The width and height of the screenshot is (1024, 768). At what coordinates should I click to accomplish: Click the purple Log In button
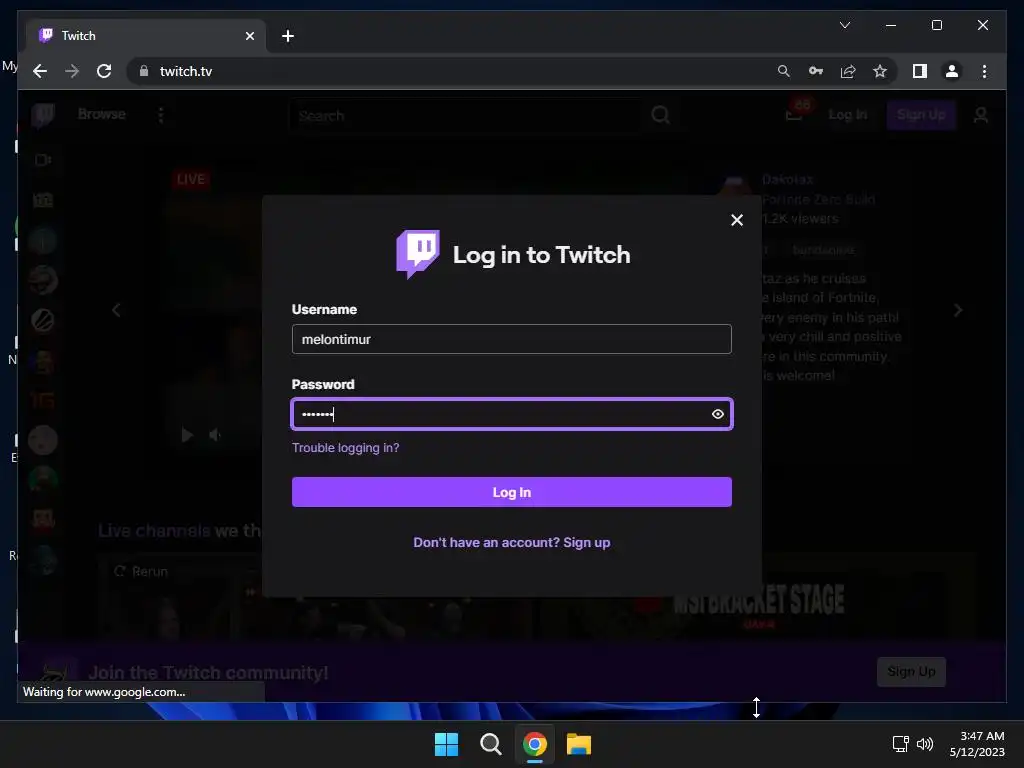[x=511, y=492]
